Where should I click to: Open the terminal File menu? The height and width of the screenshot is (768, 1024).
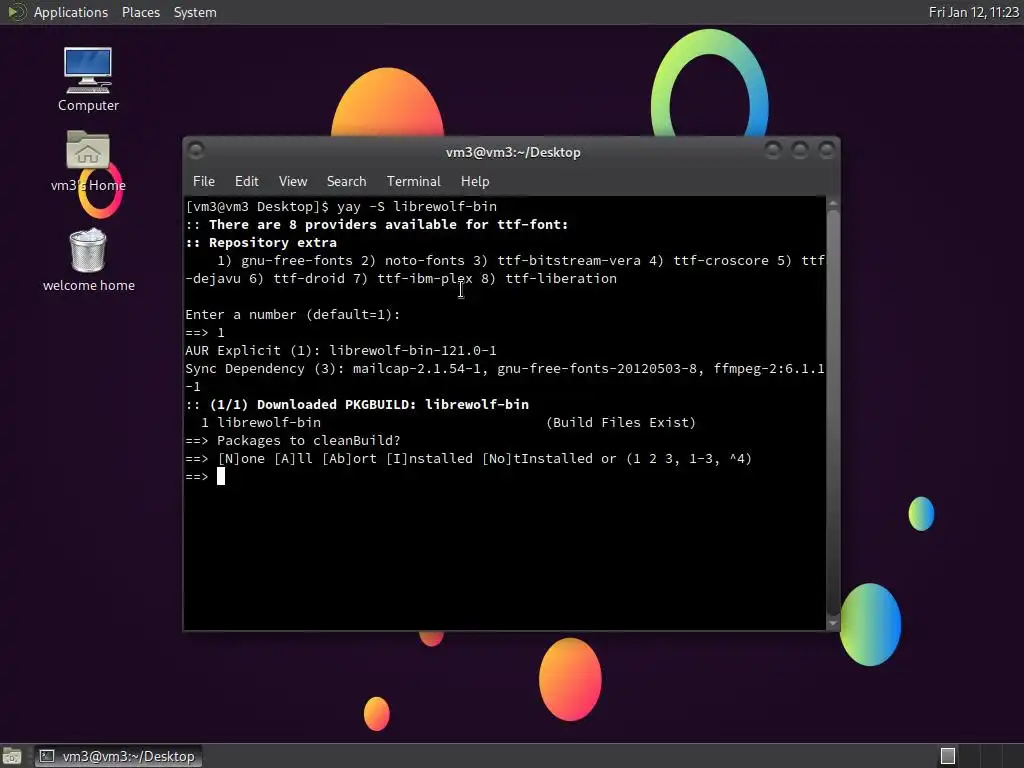(204, 182)
